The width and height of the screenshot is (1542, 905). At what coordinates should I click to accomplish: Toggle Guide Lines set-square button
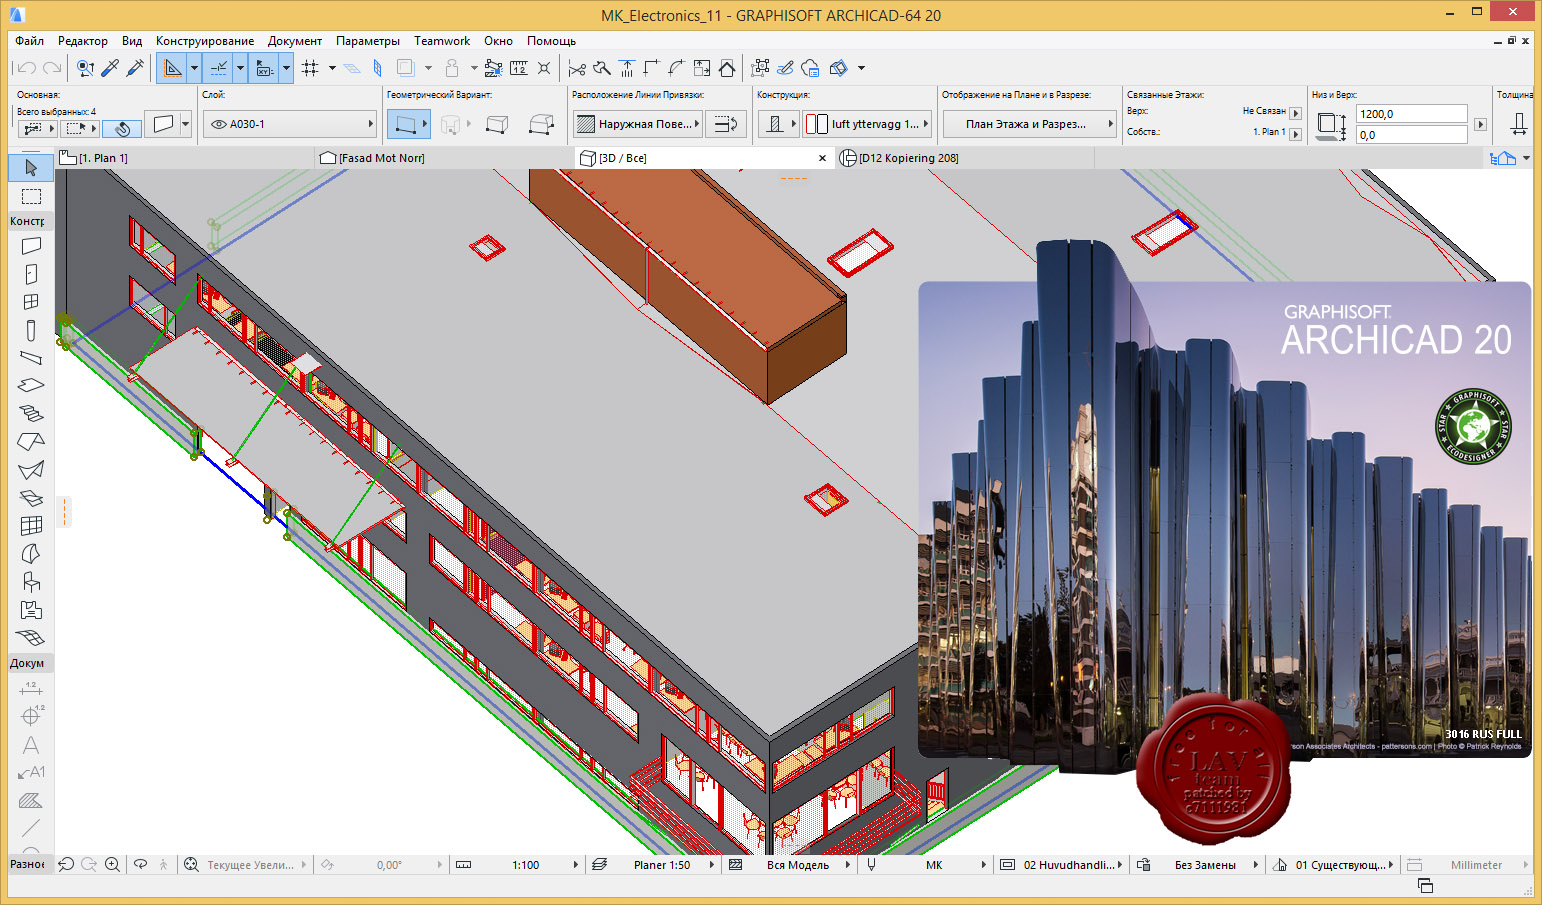coord(173,68)
